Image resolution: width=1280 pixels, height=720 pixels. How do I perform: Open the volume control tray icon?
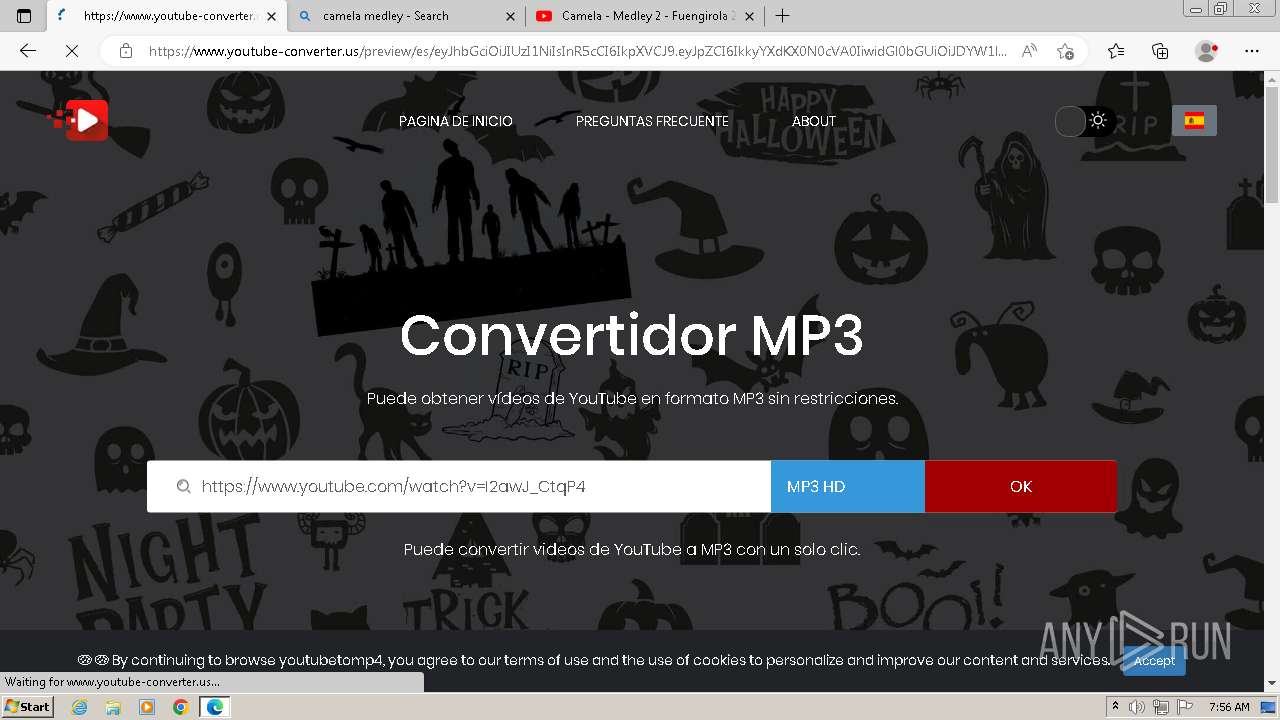pos(1137,707)
